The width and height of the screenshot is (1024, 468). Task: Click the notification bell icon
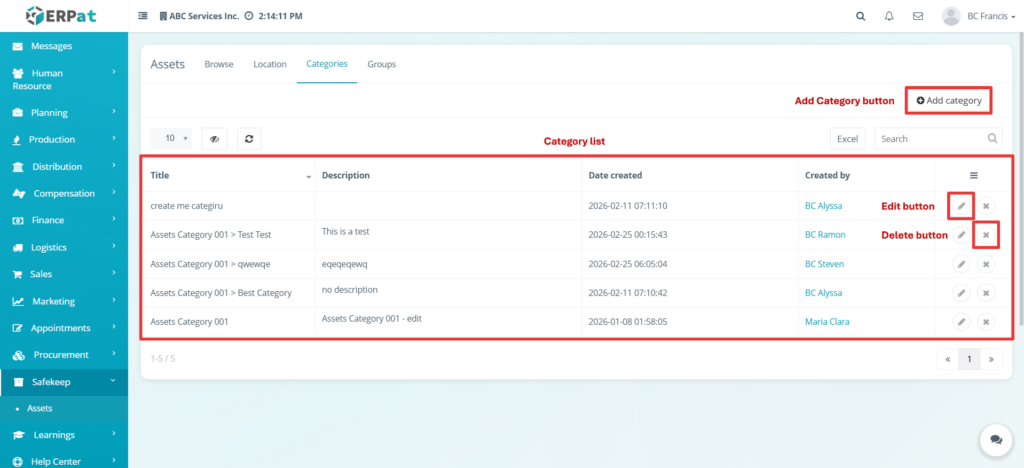click(889, 16)
